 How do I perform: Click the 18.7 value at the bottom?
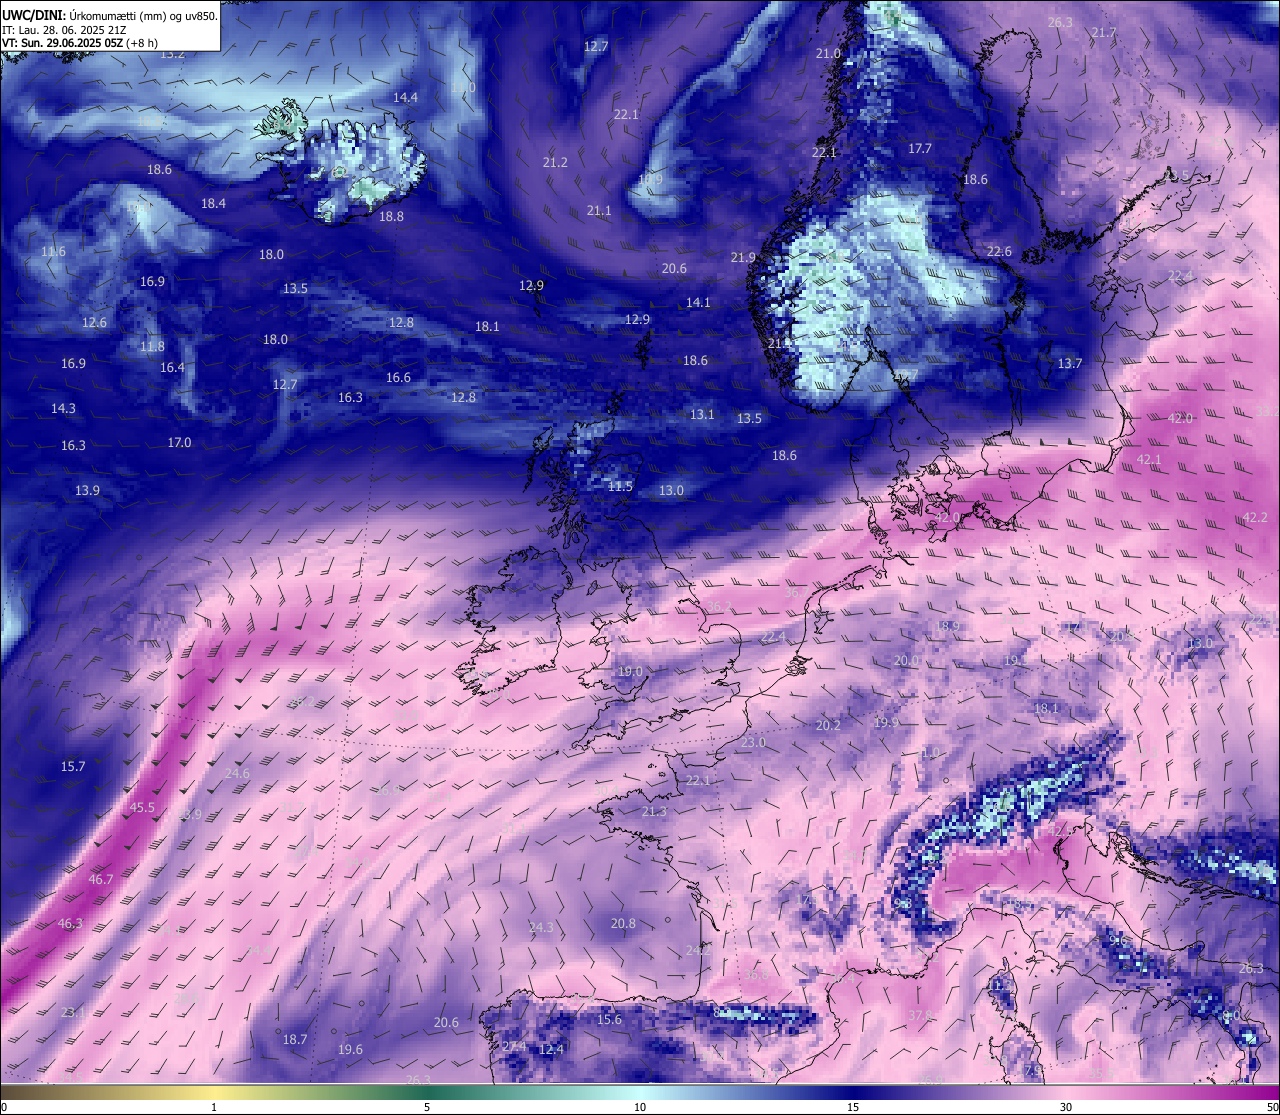tap(294, 1039)
